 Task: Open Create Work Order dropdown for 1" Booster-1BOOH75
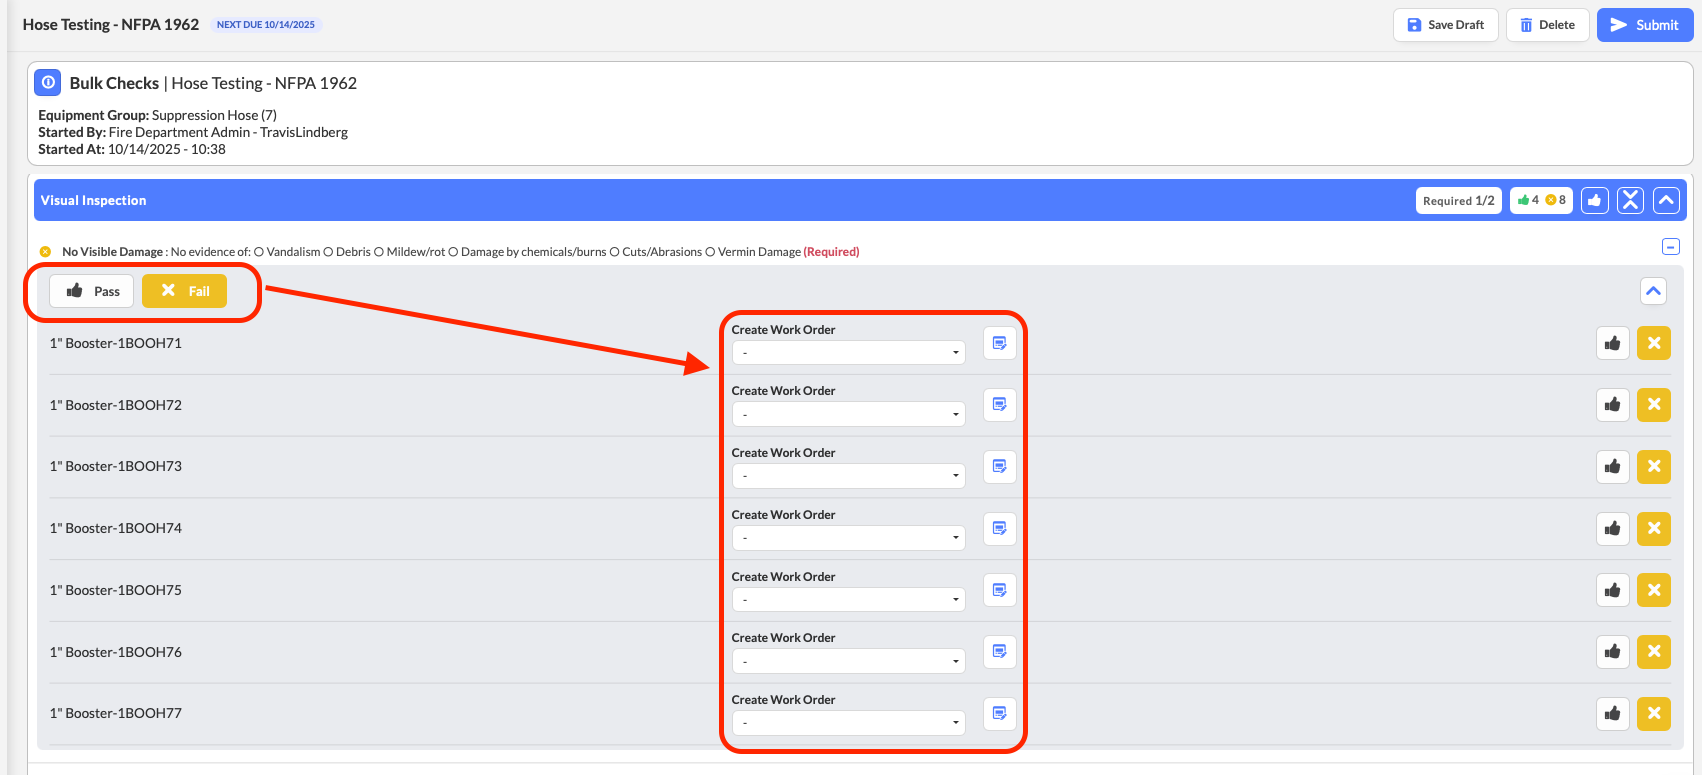tap(848, 600)
